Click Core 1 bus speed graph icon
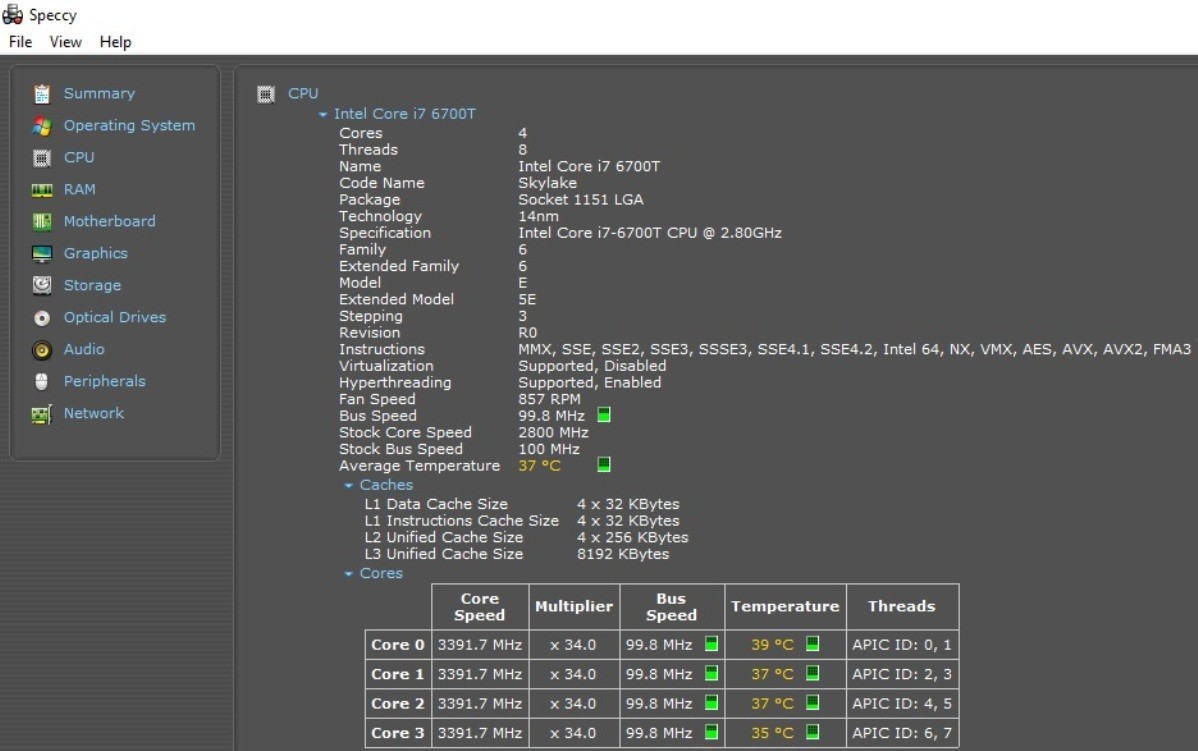 coord(711,673)
